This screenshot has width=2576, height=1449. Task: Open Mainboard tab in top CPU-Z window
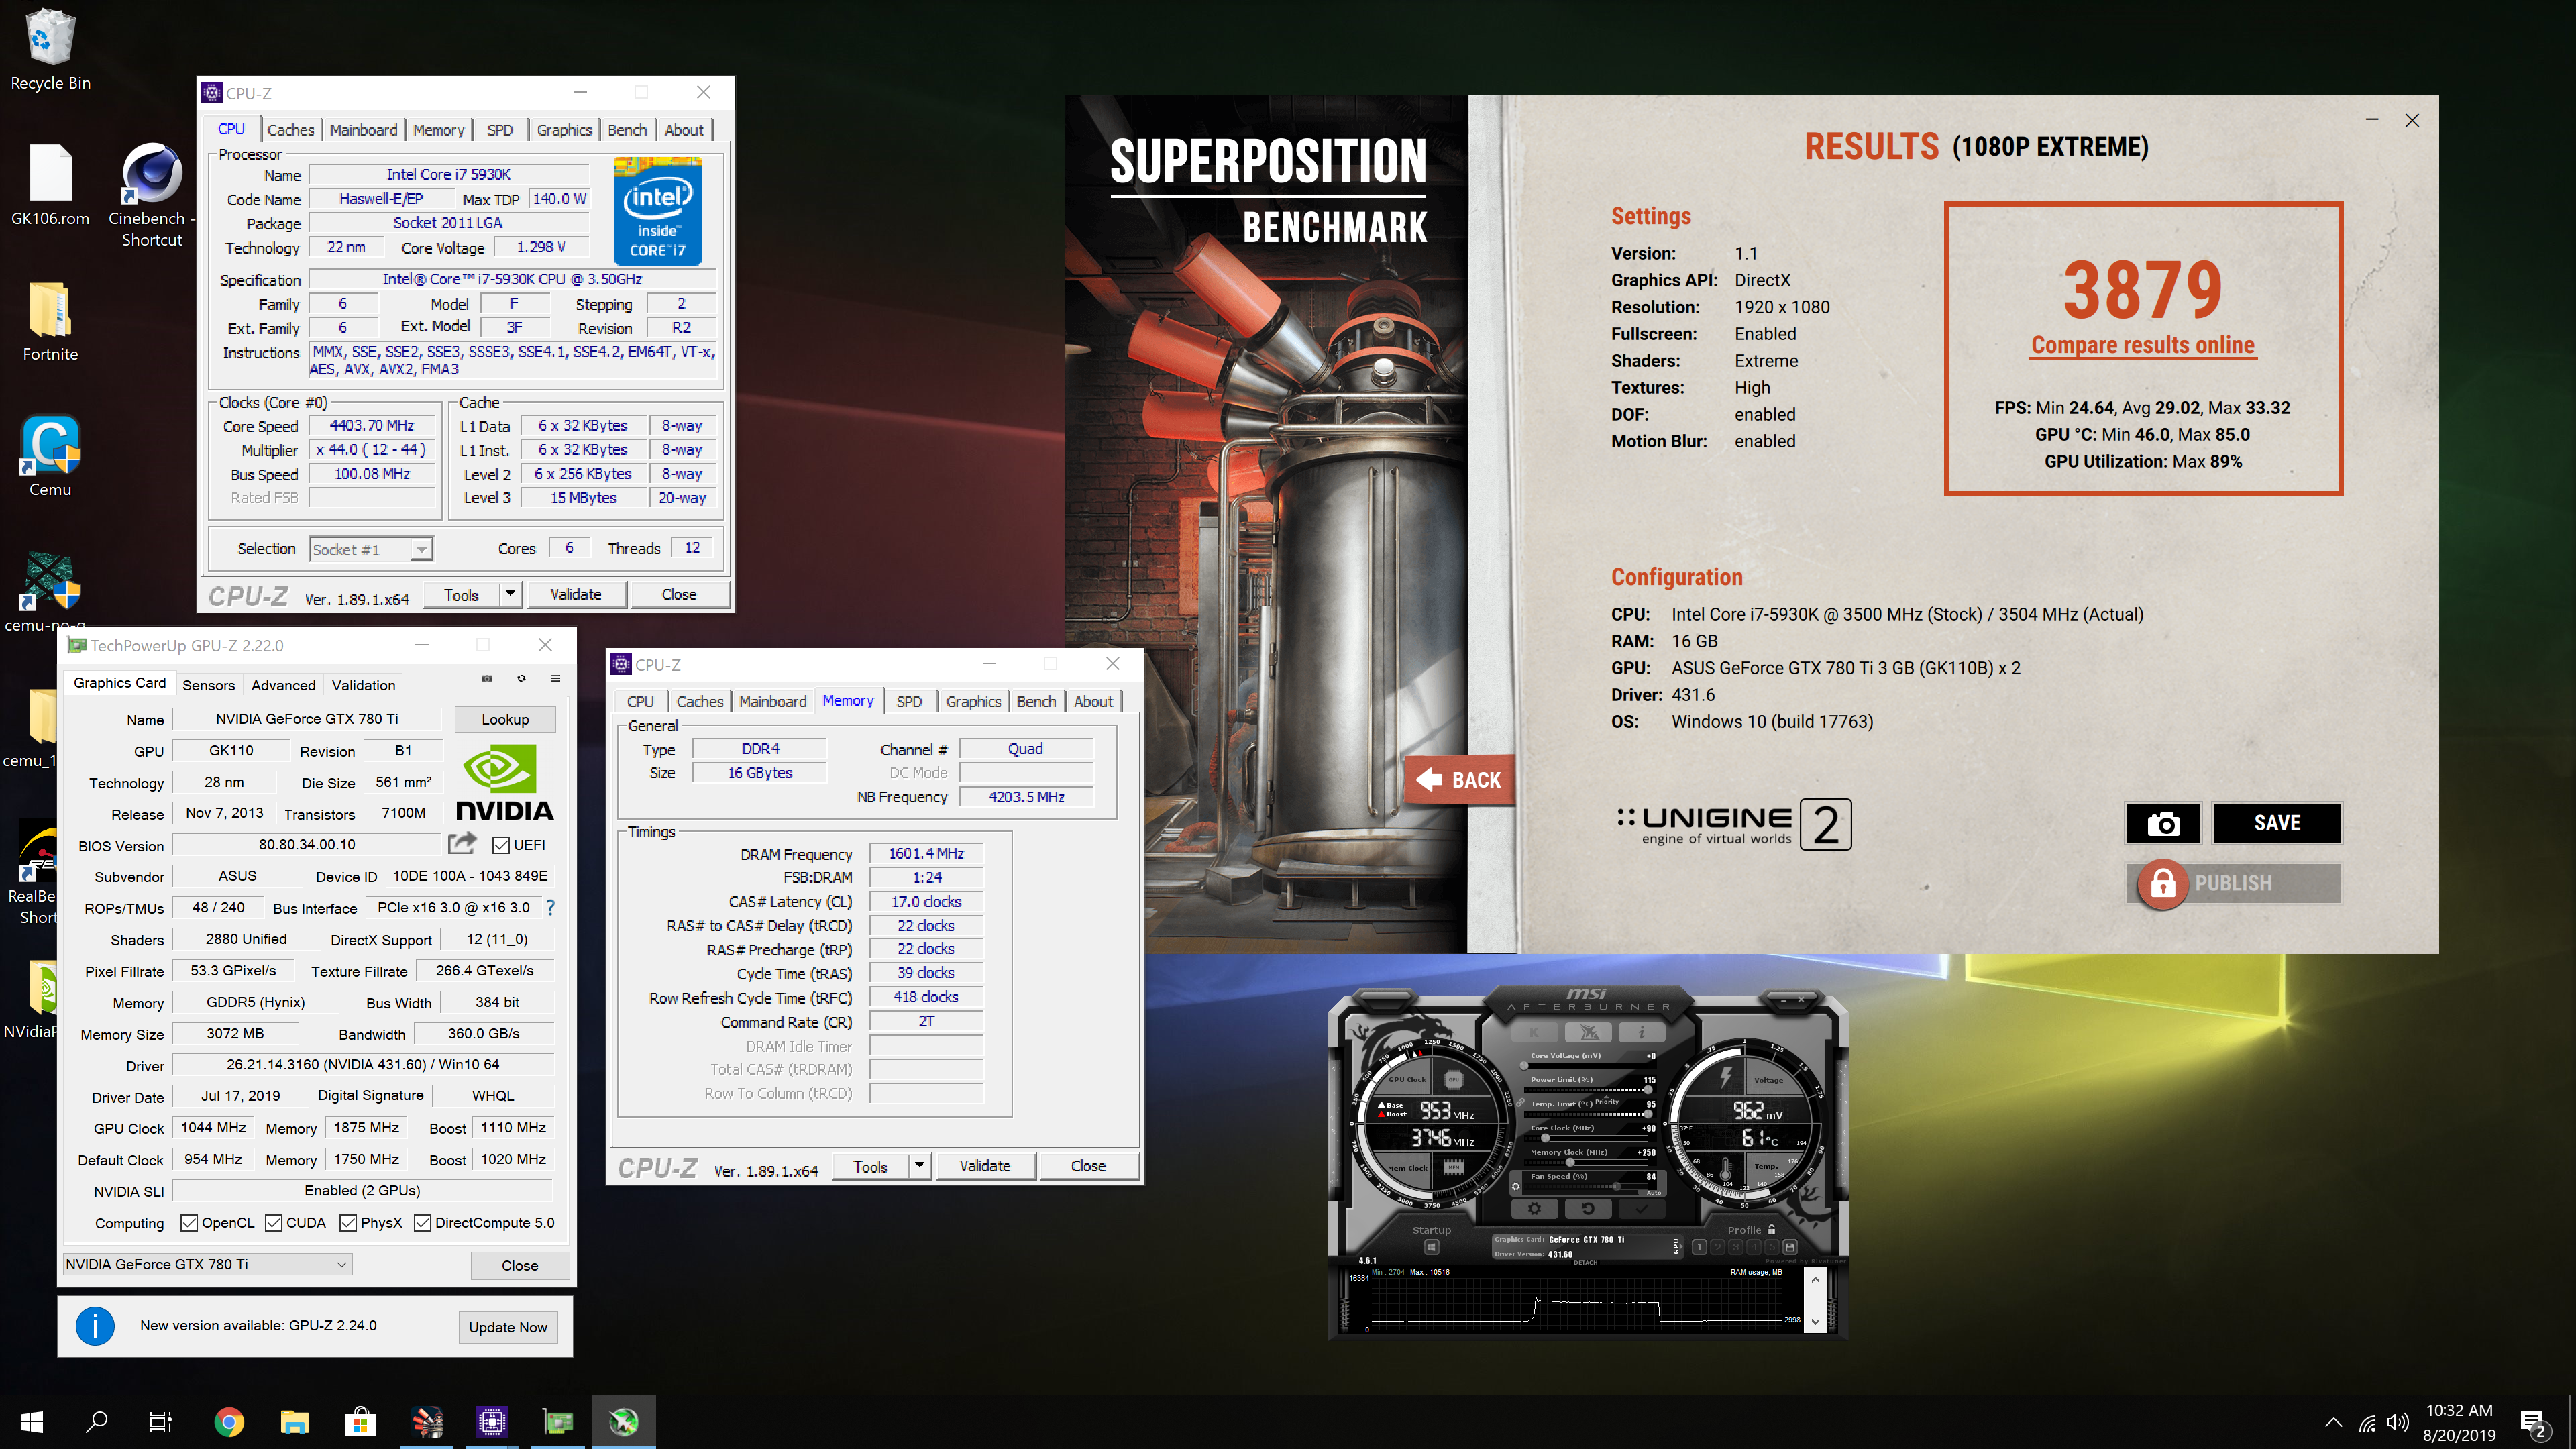pyautogui.click(x=363, y=130)
